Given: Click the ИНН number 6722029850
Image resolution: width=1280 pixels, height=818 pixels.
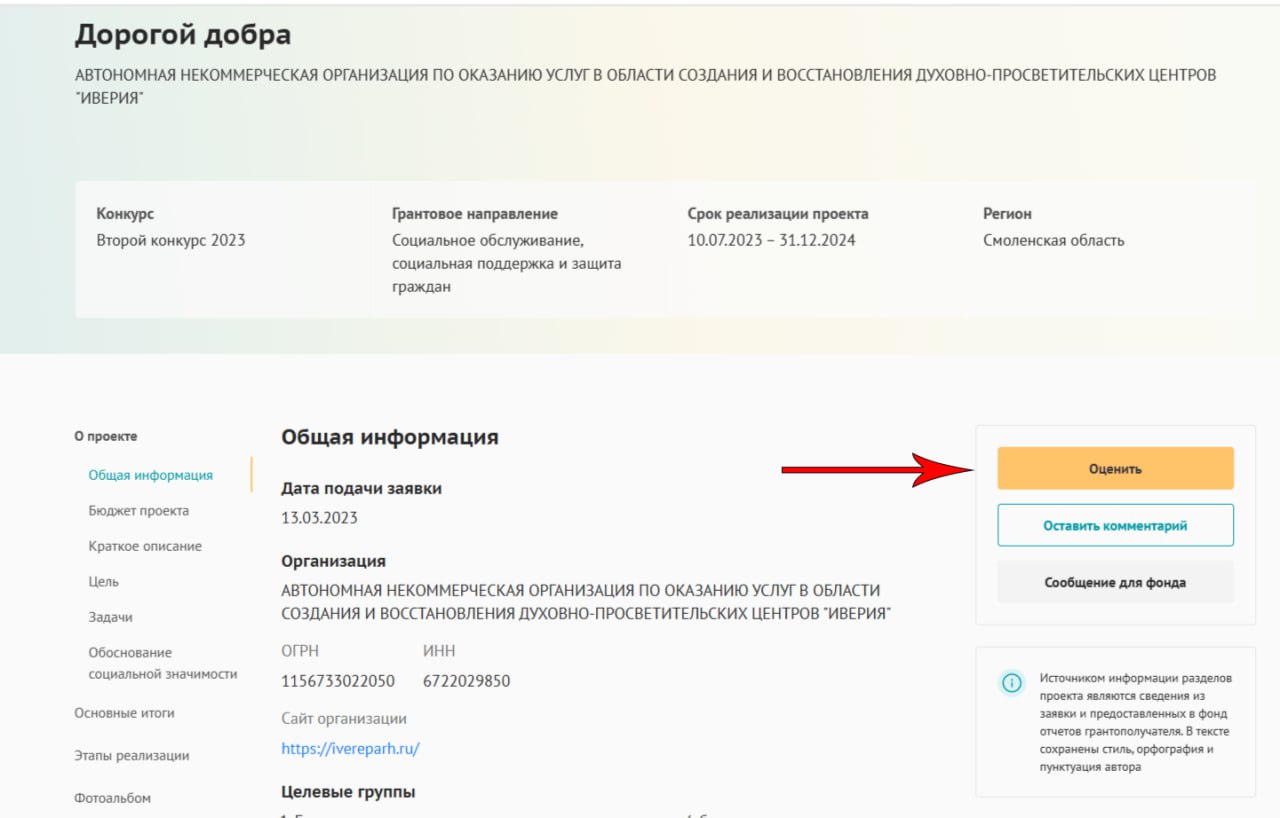Looking at the screenshot, I should [466, 681].
